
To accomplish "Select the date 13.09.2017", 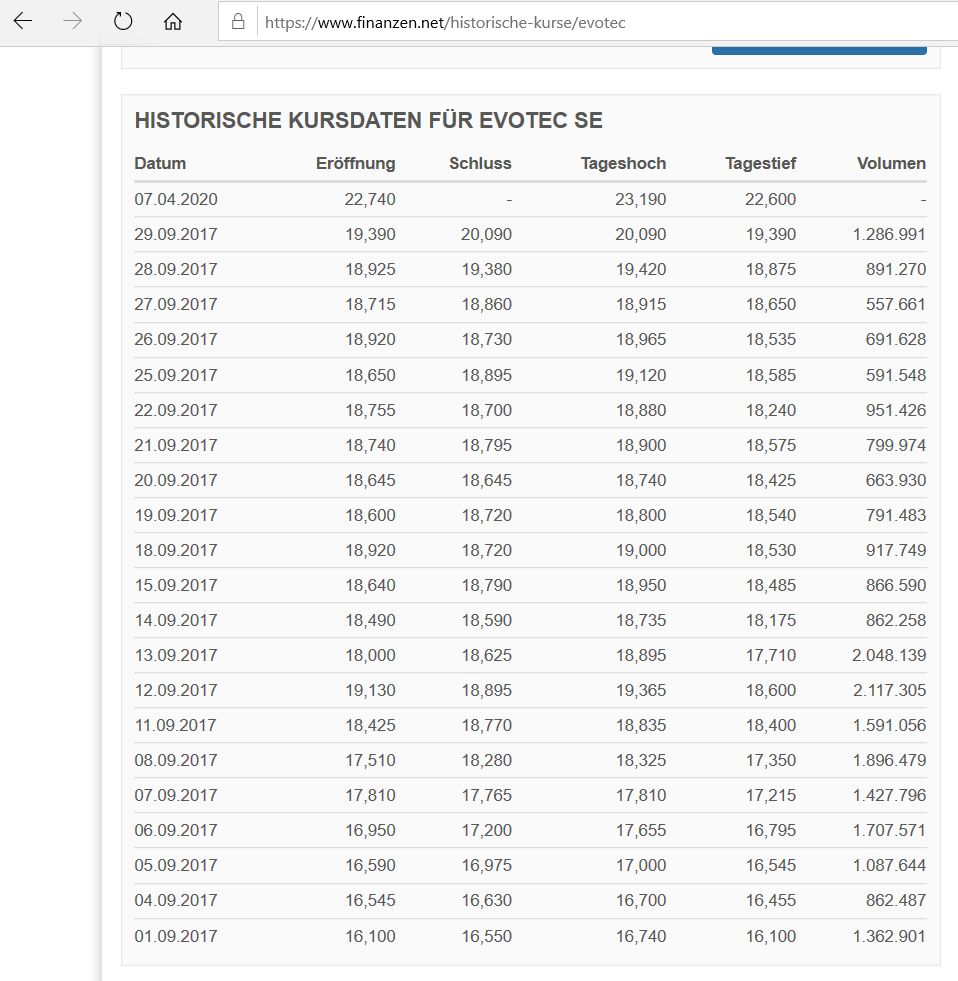I will click(176, 655).
